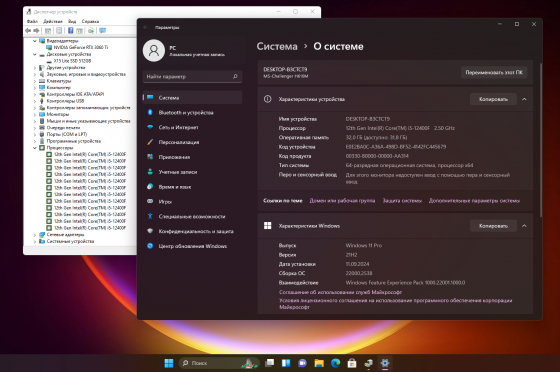Open Защита системы link
560x372 pixels.
point(402,201)
